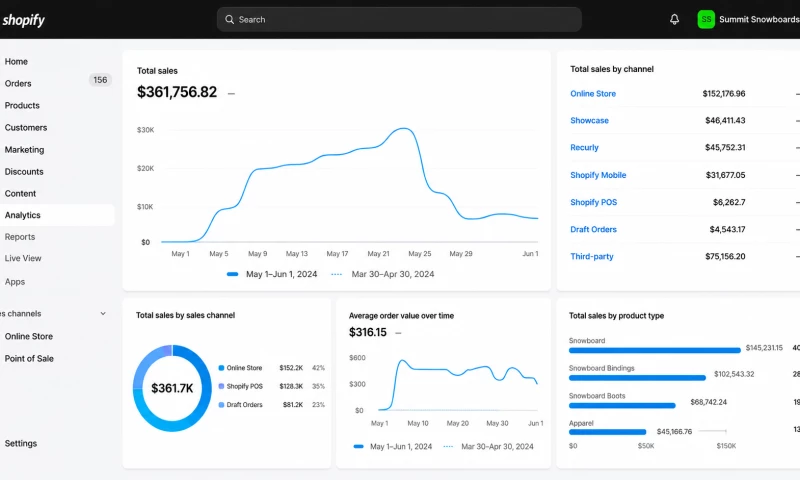This screenshot has width=800, height=480.
Task: Click the 42% Online Store share
Action: pyautogui.click(x=318, y=368)
